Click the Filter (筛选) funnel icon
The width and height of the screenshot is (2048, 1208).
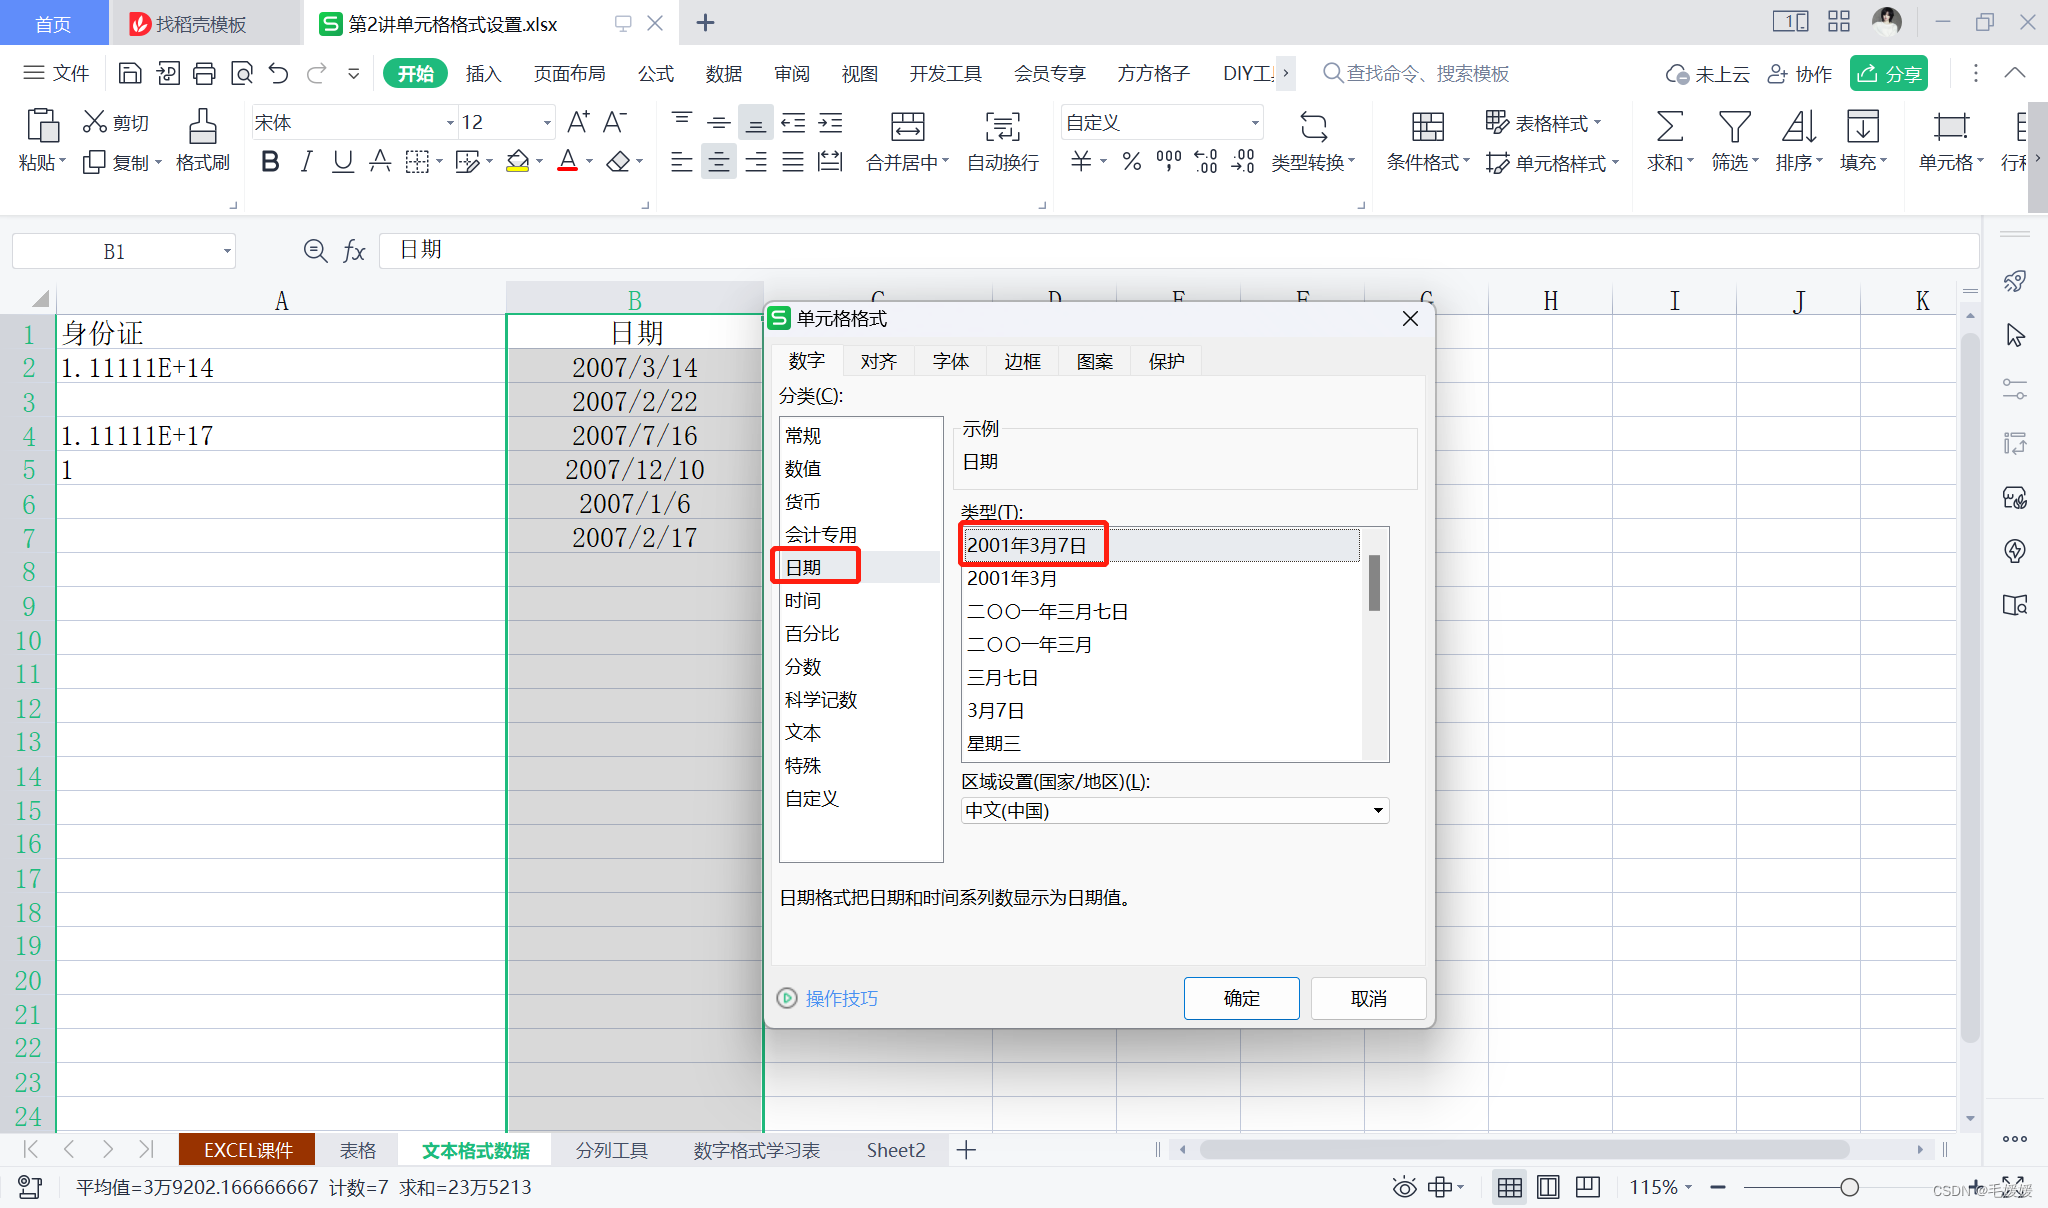coord(1733,128)
